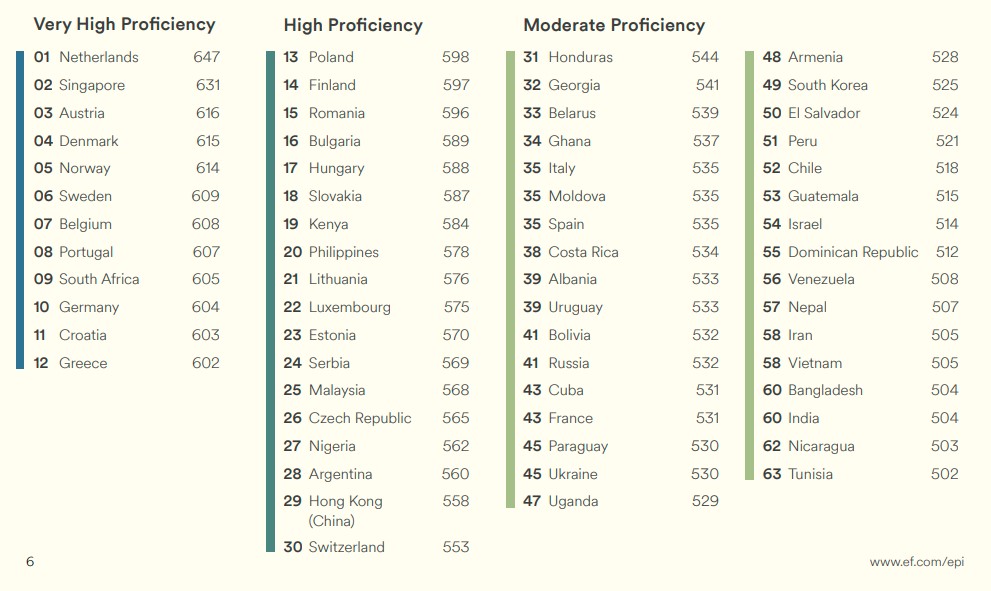Select the High Proficiency heading

(353, 26)
